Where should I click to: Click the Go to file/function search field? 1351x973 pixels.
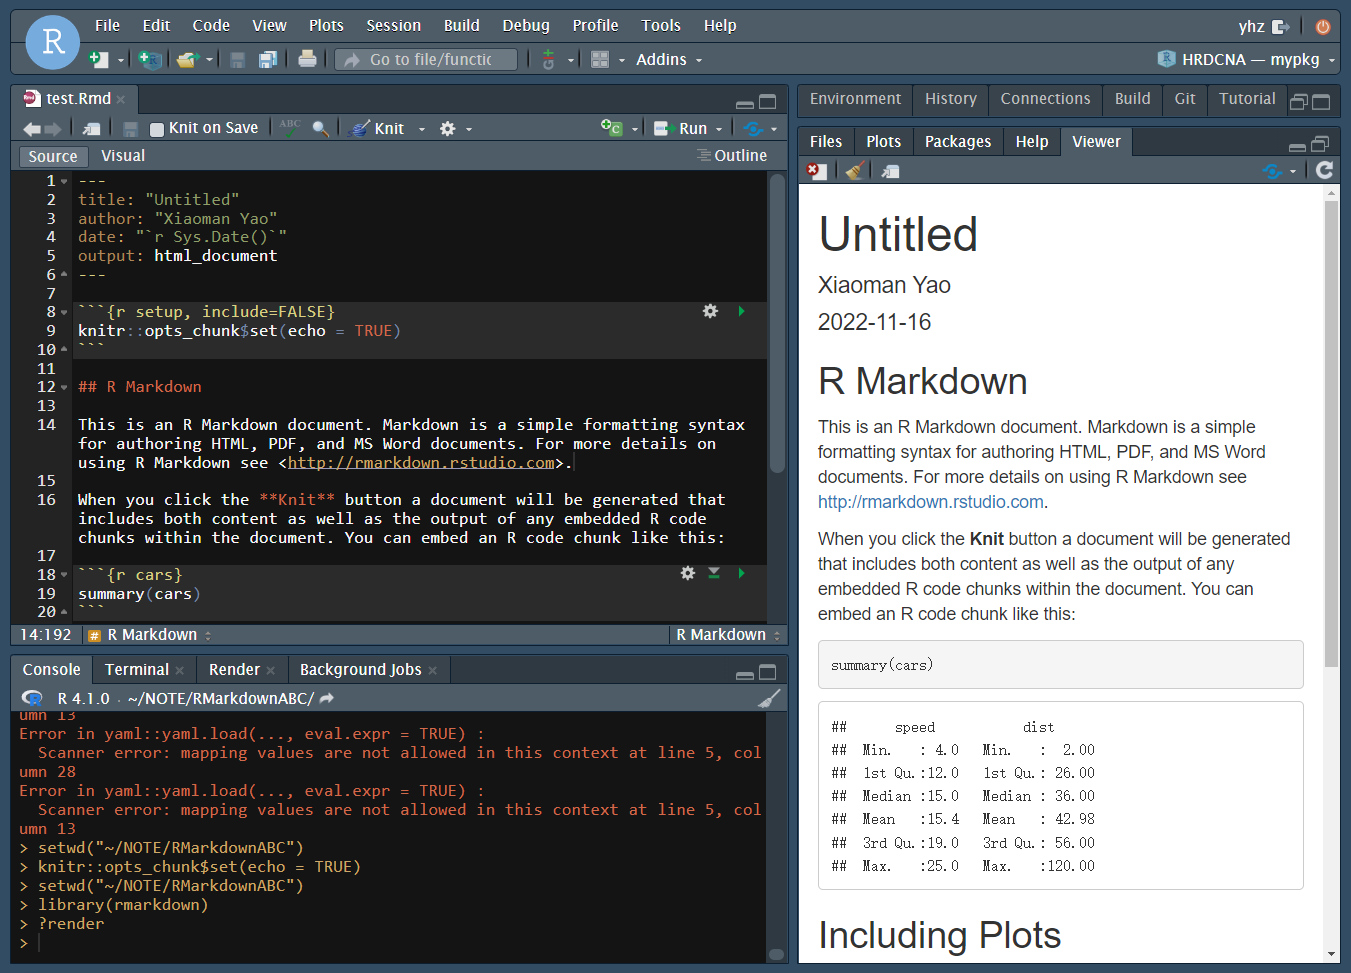tap(426, 60)
